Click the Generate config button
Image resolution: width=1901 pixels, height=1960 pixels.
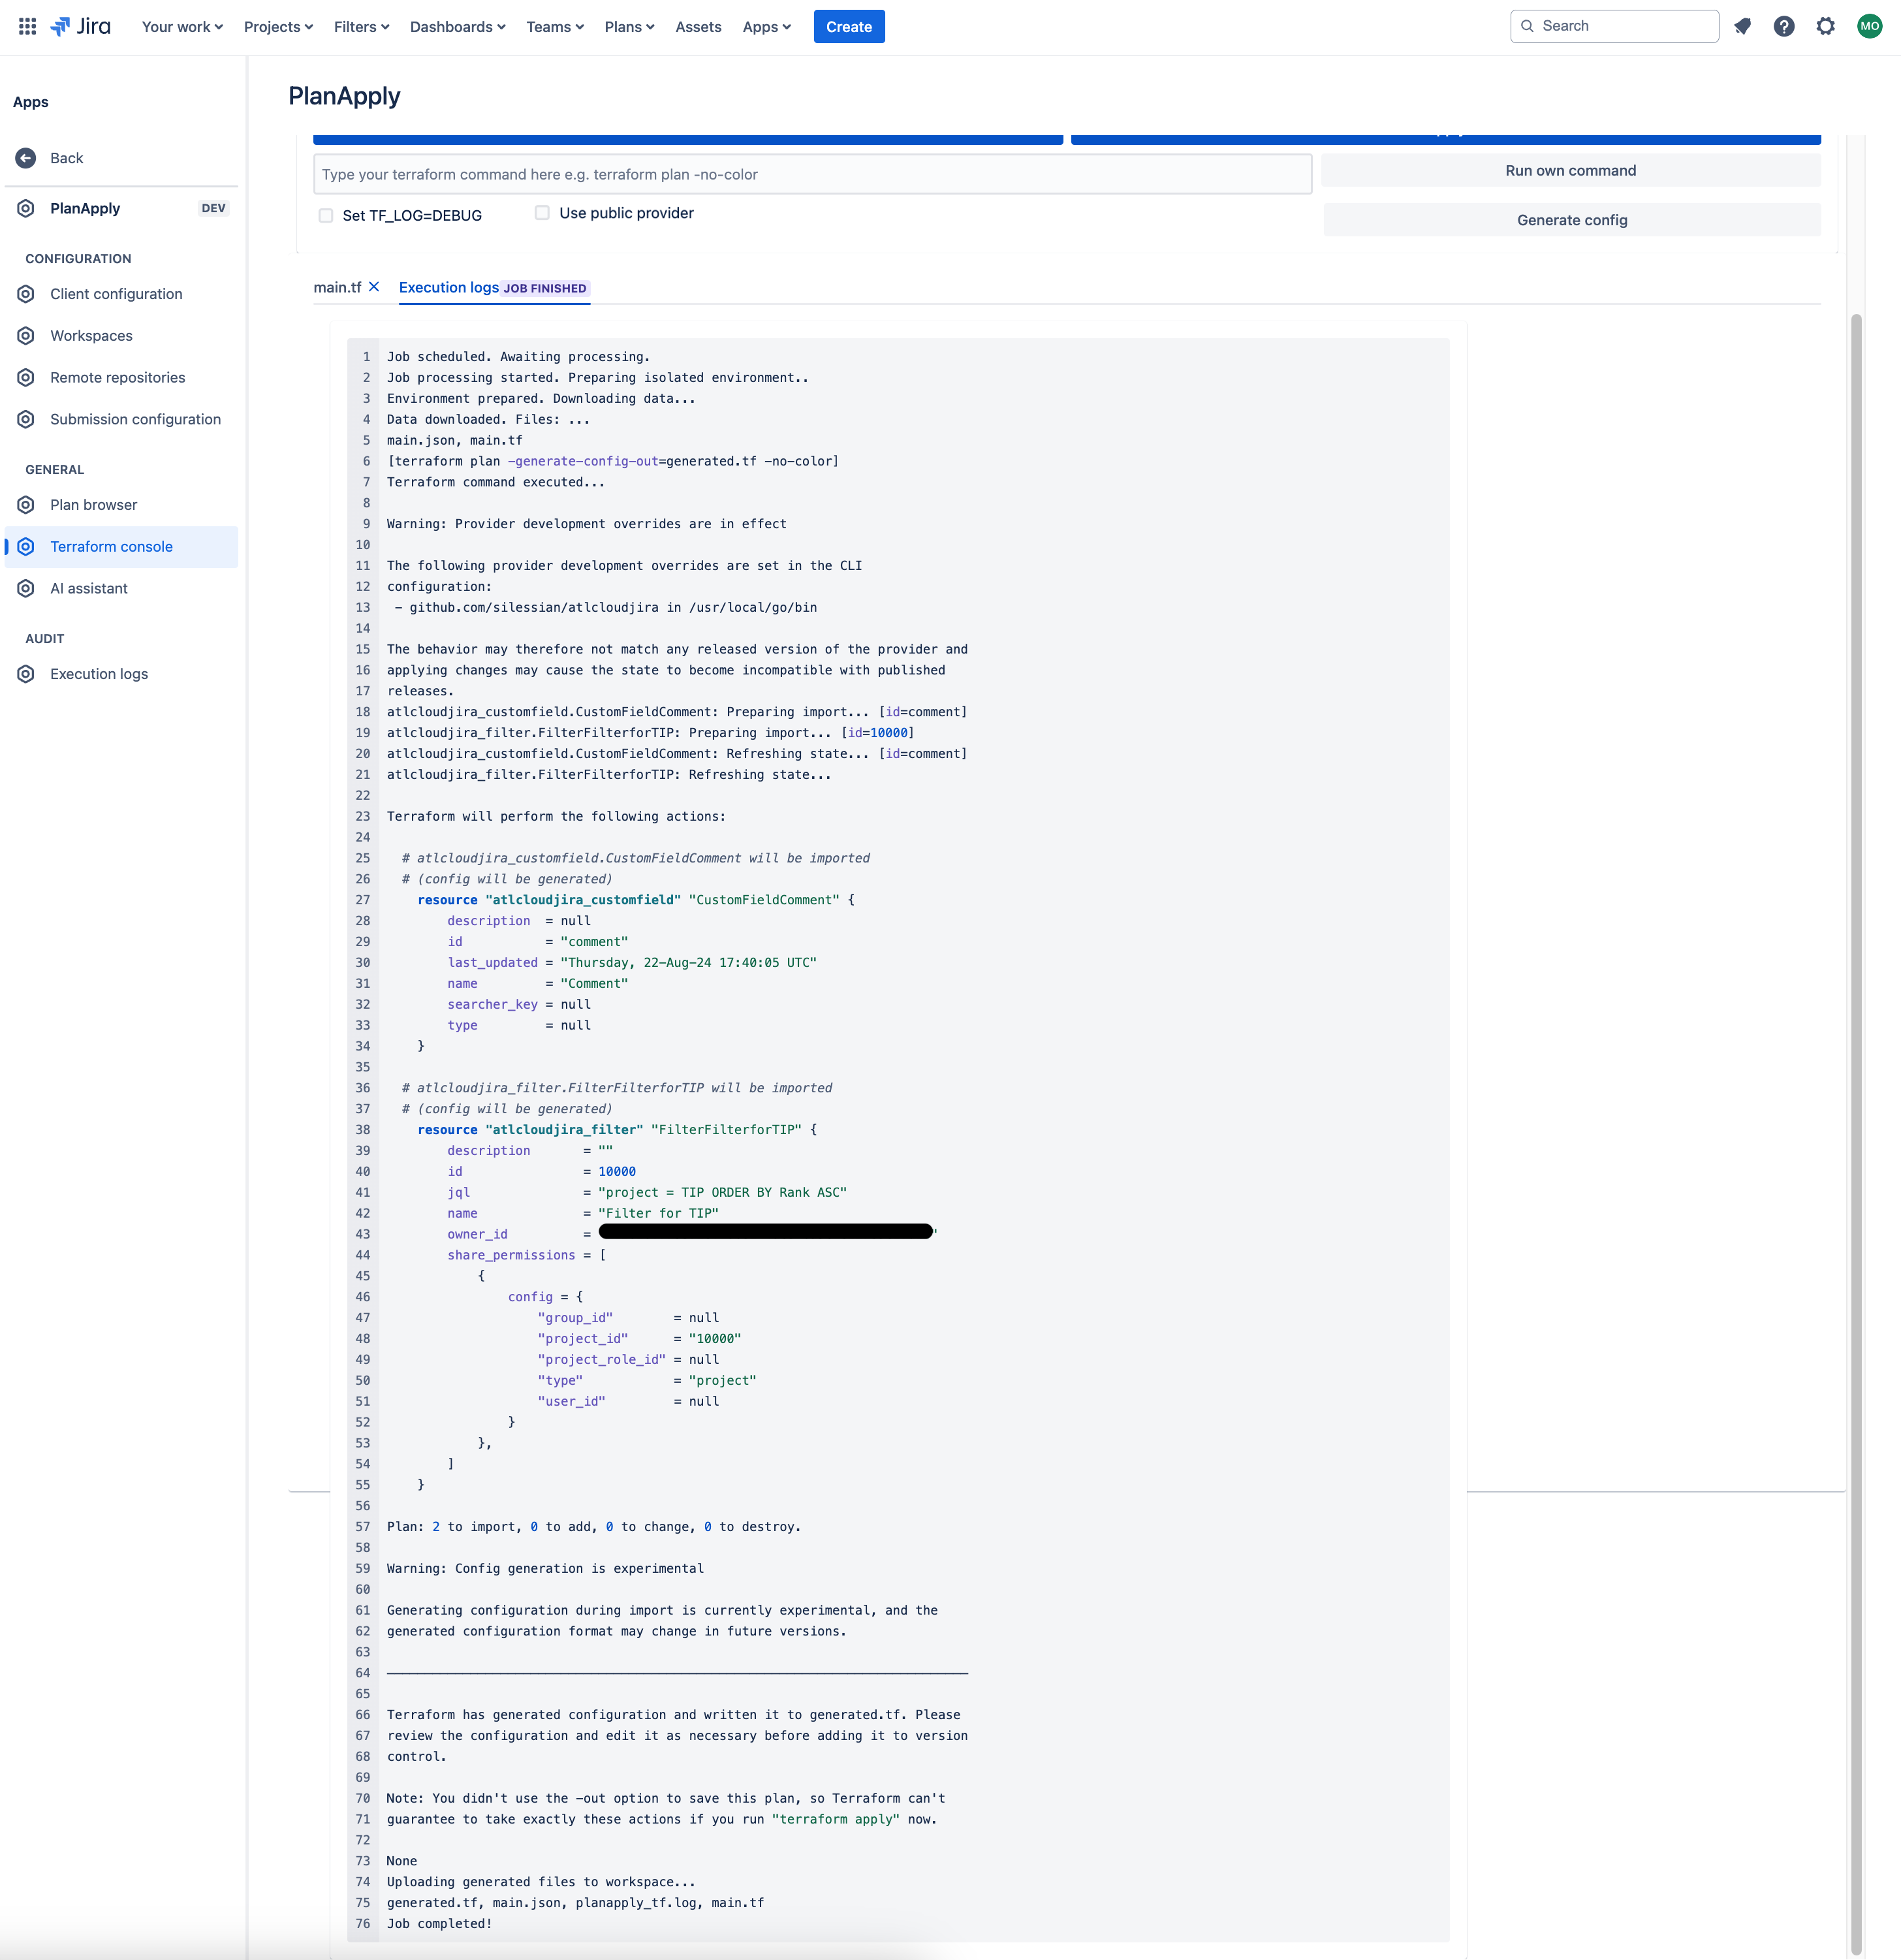pyautogui.click(x=1571, y=220)
